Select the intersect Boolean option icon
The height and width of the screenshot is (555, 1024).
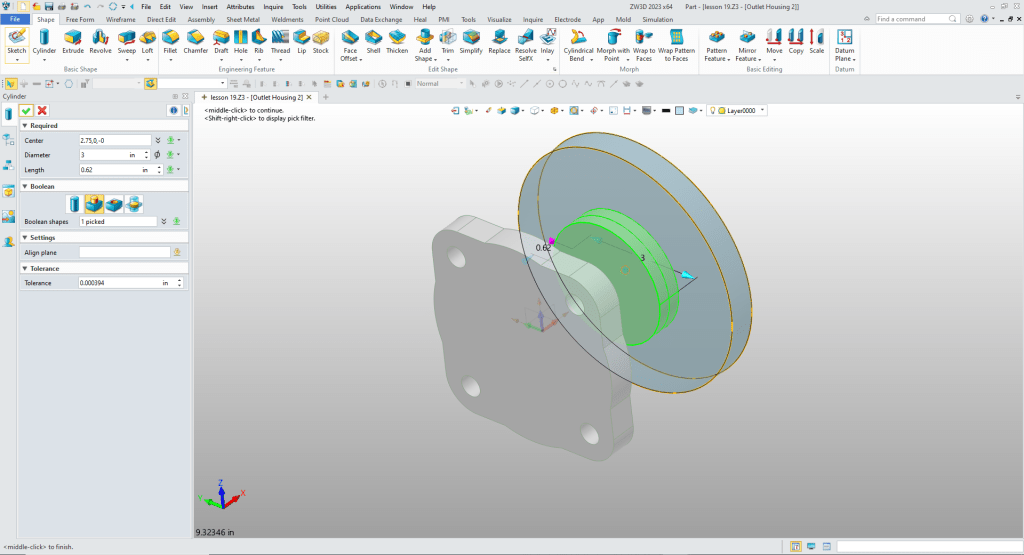[134, 204]
